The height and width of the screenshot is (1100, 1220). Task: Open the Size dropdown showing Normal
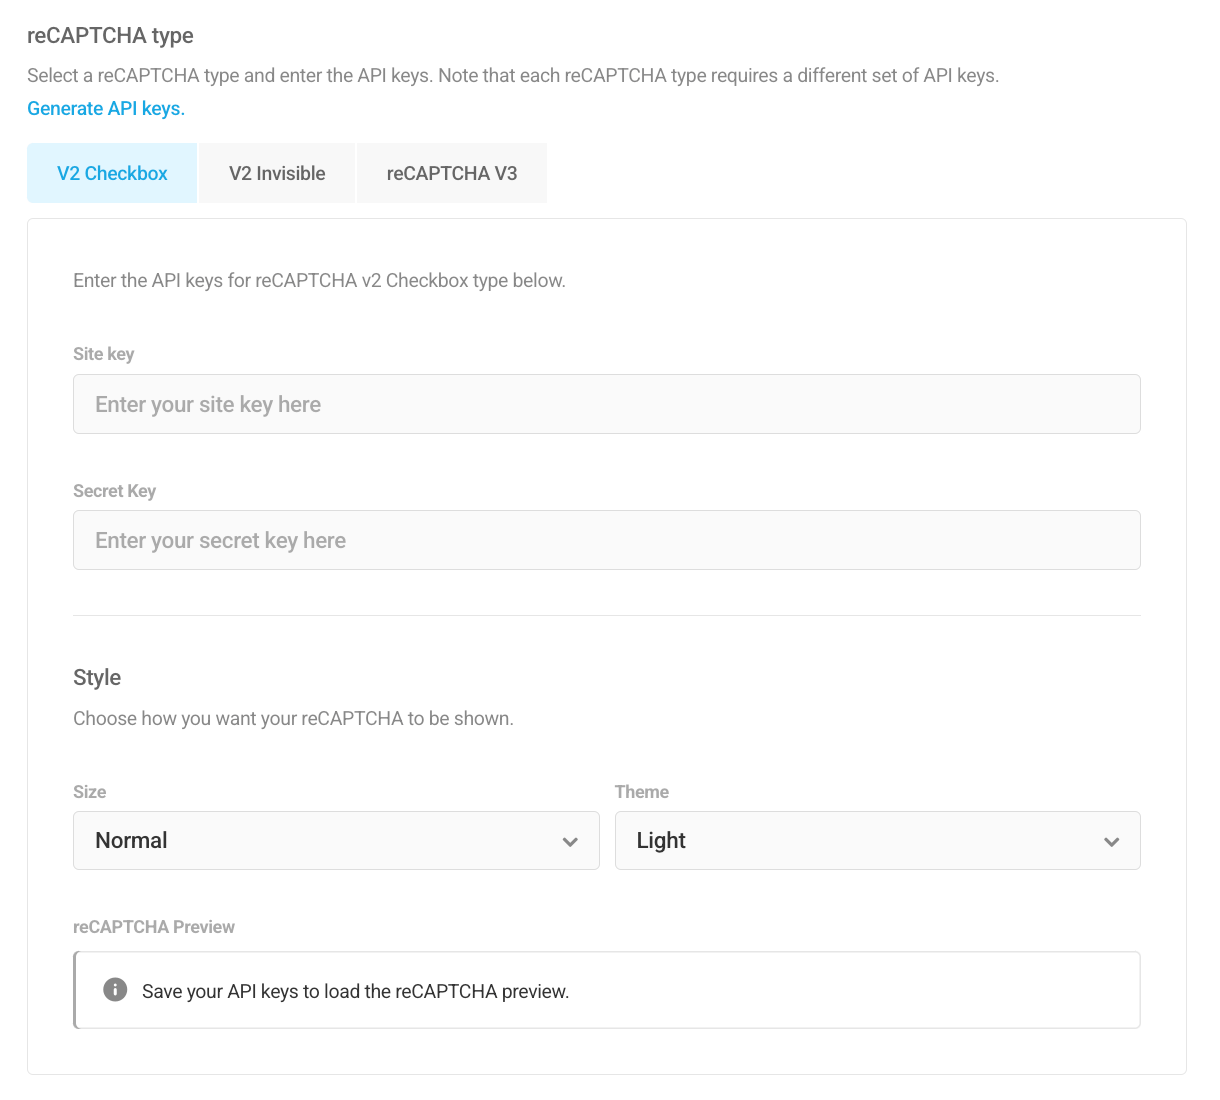click(336, 840)
